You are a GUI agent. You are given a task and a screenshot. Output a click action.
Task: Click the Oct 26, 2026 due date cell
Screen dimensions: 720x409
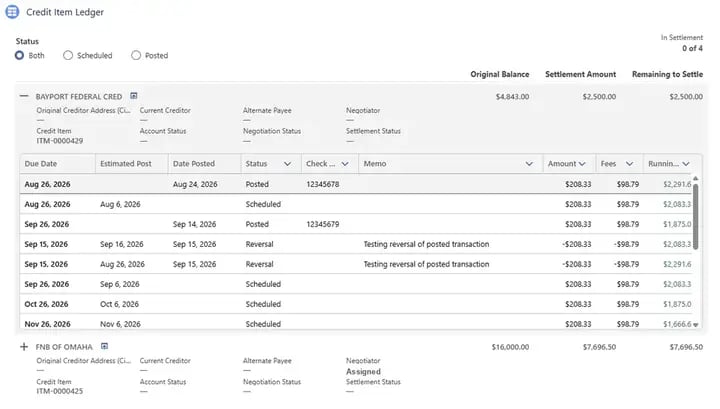[46, 304]
